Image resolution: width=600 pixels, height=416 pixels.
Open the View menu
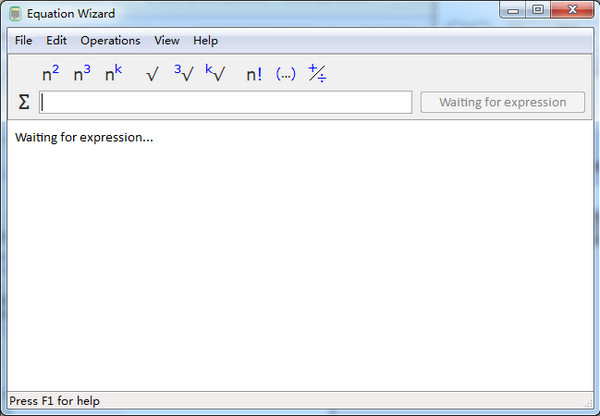click(167, 41)
